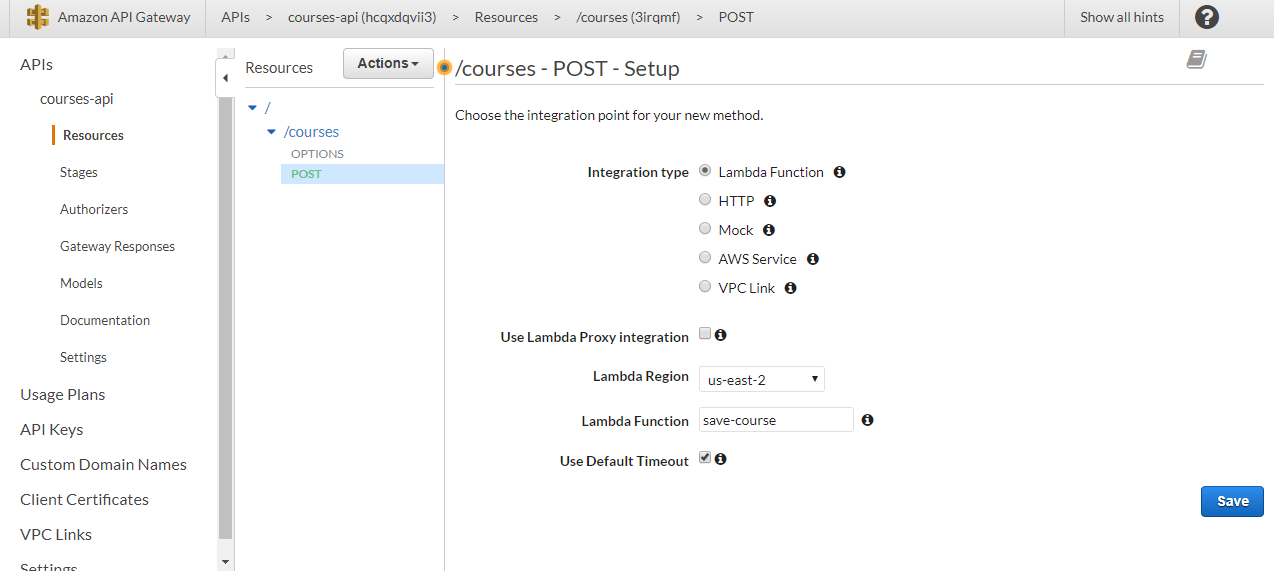1274x576 pixels.
Task: Show info icon for Lambda Proxy integration
Action: [720, 335]
